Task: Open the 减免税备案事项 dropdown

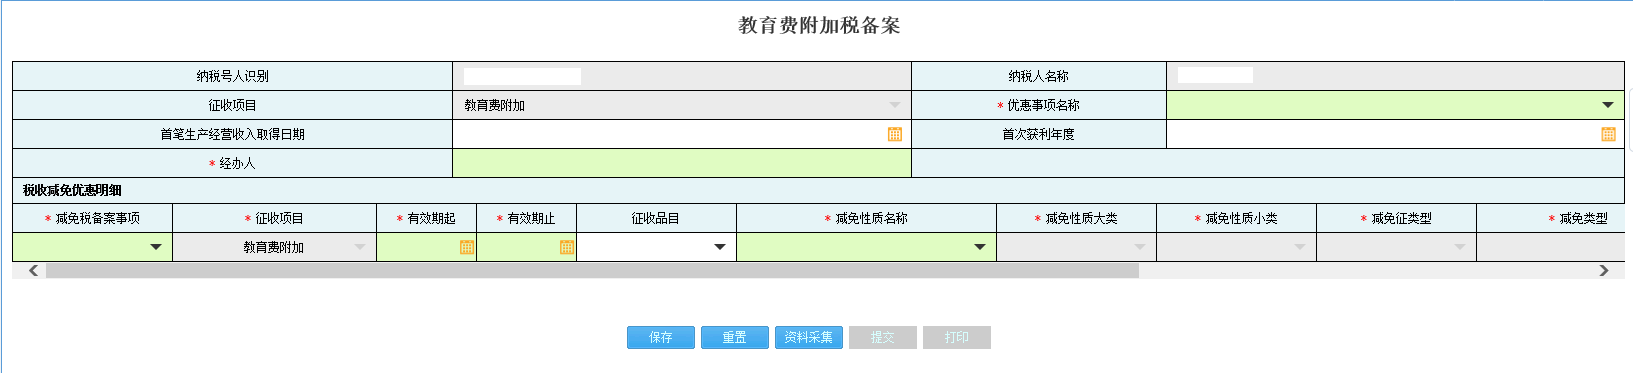Action: (156, 247)
